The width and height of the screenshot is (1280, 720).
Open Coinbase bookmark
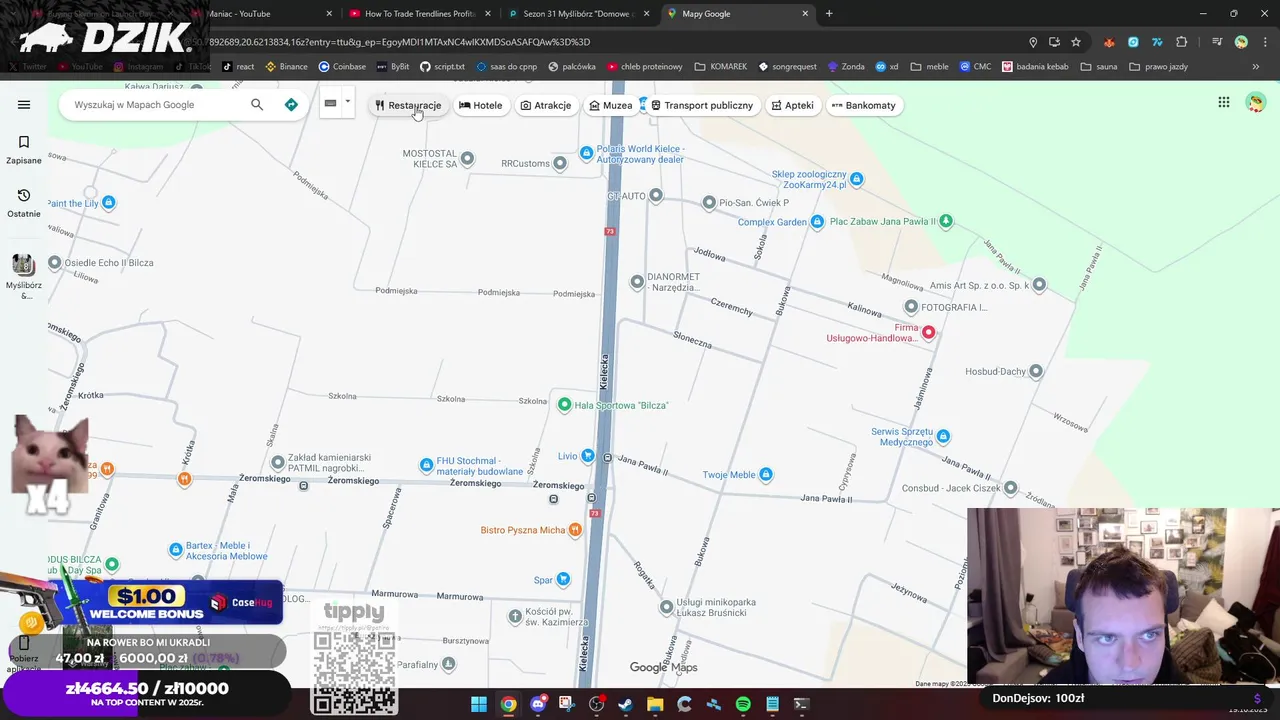(342, 66)
